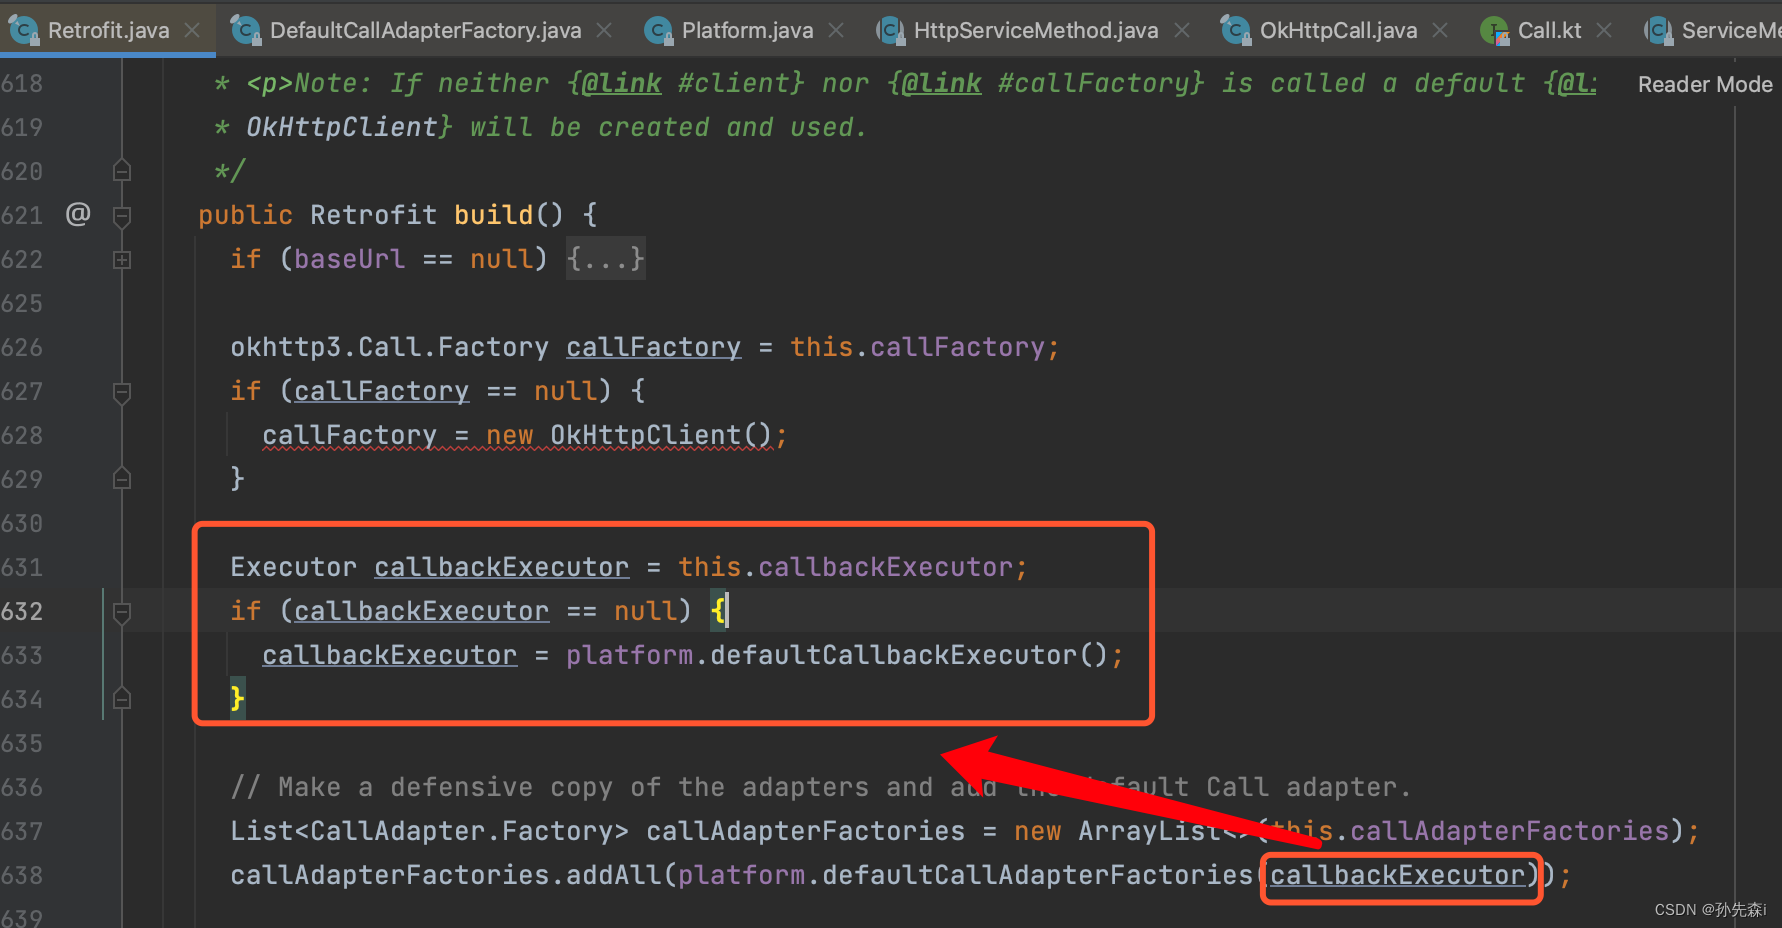Toggle Reader Mode

coord(1705,84)
